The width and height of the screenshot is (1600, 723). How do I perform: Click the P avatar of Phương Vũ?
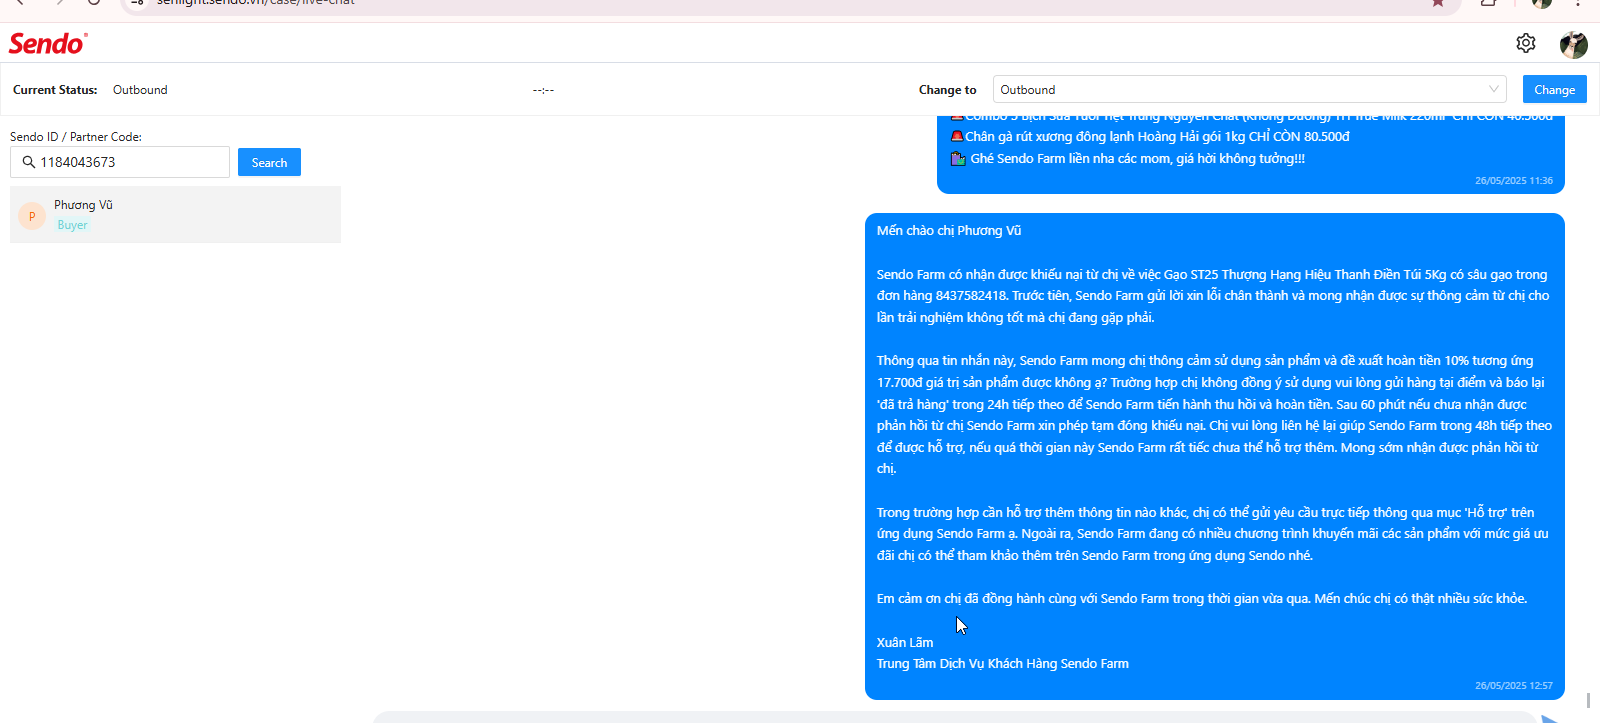(32, 216)
